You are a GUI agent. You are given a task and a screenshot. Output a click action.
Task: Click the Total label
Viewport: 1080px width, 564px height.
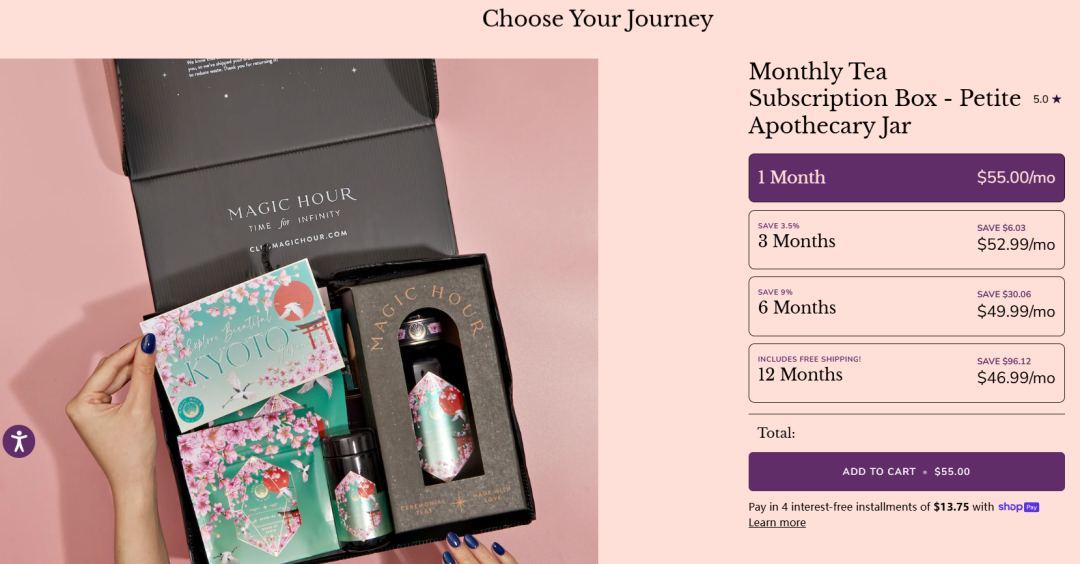[x=776, y=433]
